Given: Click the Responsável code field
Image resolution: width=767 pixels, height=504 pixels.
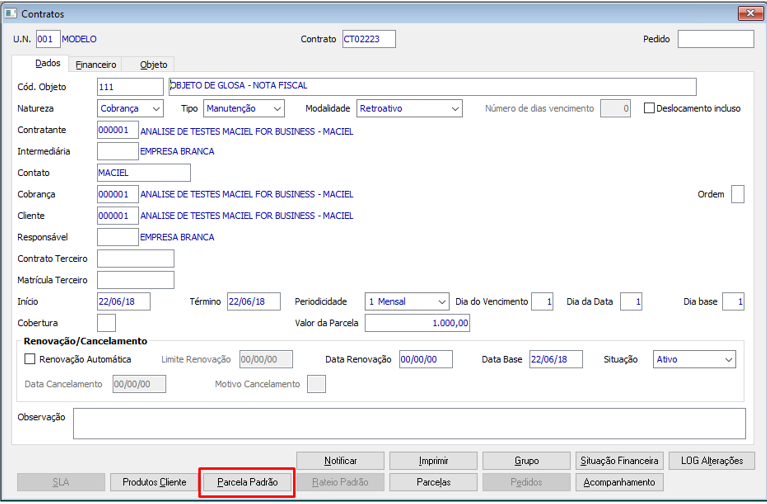Looking at the screenshot, I should coord(118,237).
